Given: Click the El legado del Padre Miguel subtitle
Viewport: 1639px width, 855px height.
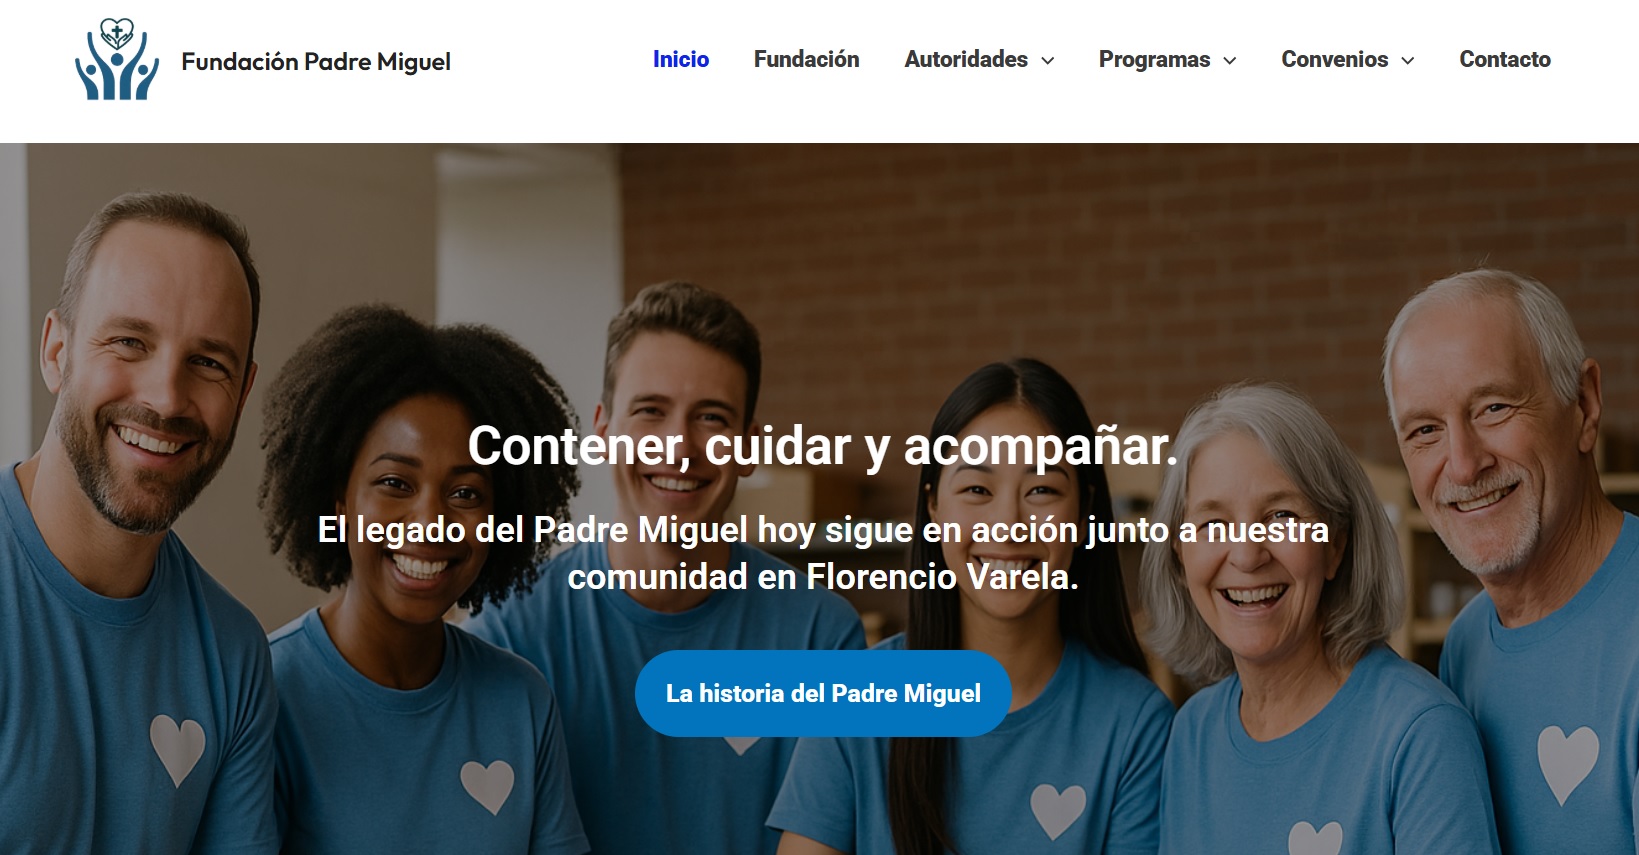Looking at the screenshot, I should pos(823,553).
